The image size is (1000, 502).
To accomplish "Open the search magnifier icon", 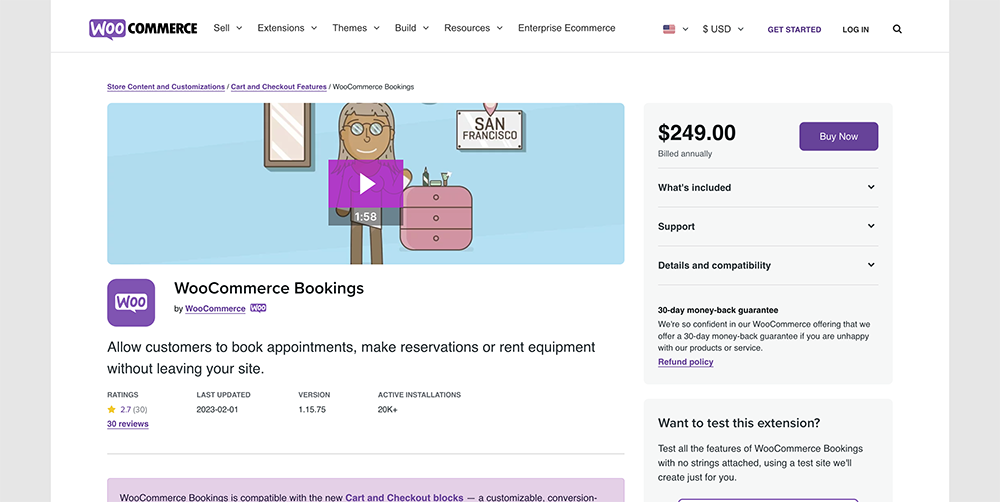I will pos(897,29).
